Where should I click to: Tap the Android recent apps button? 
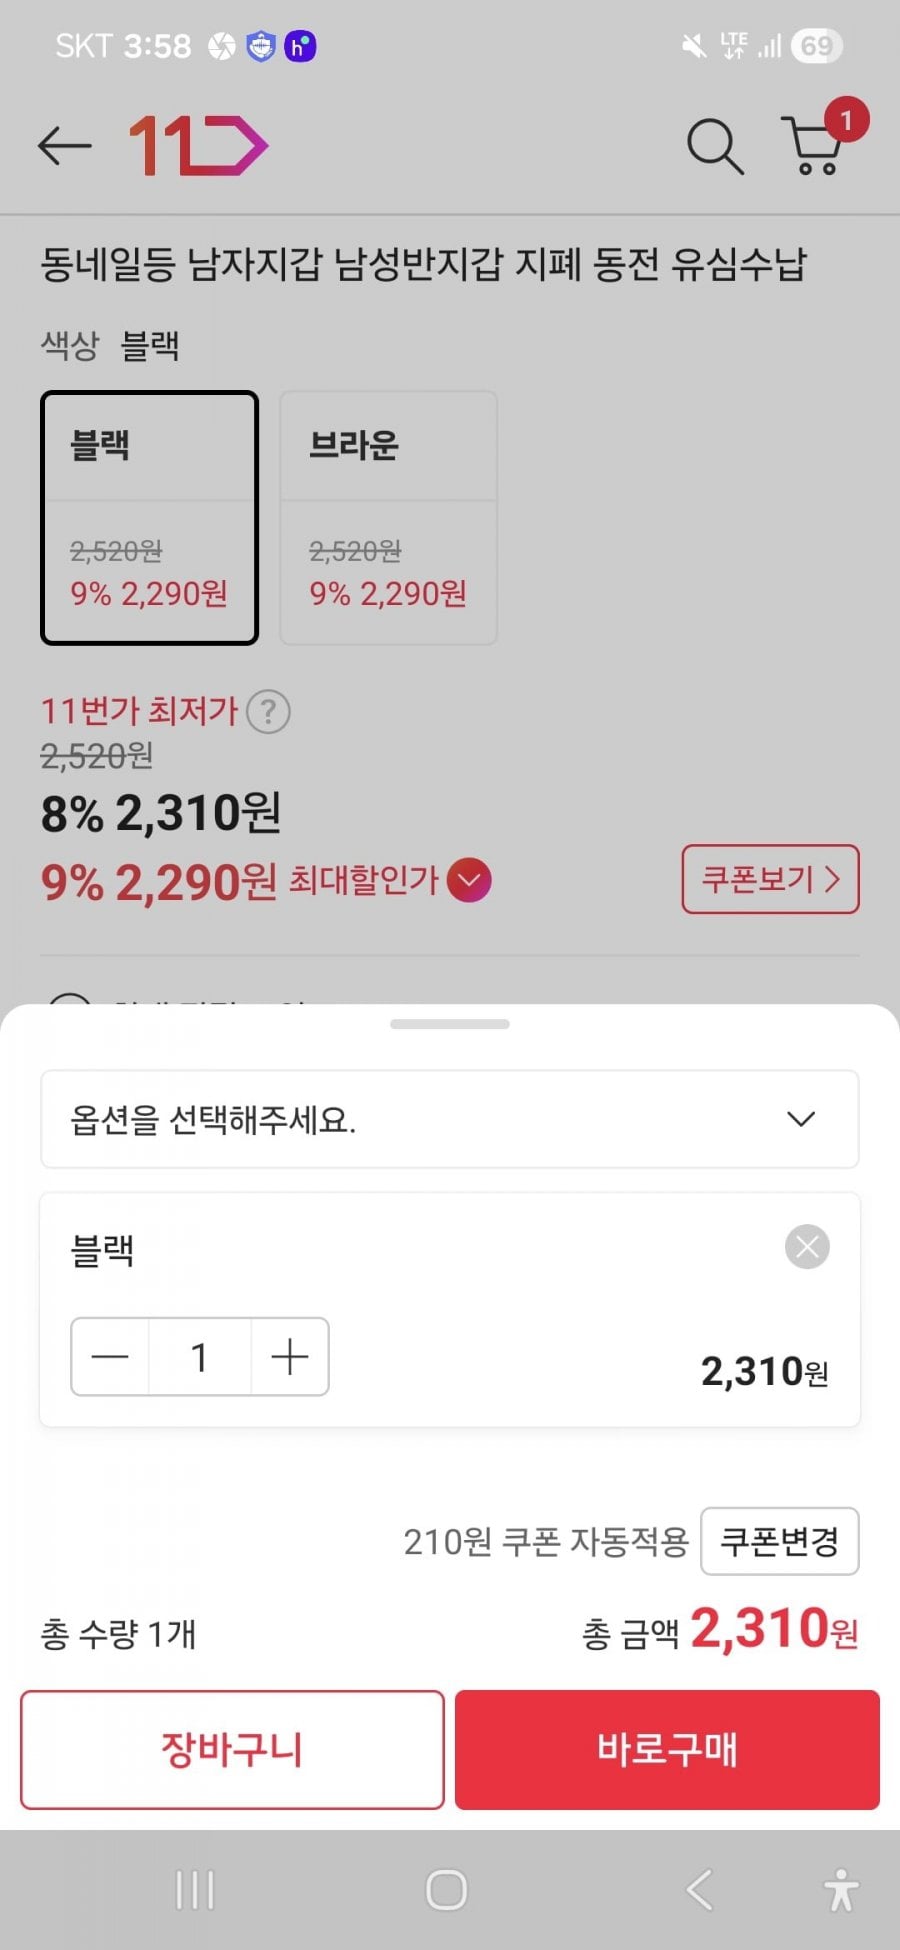[195, 1890]
